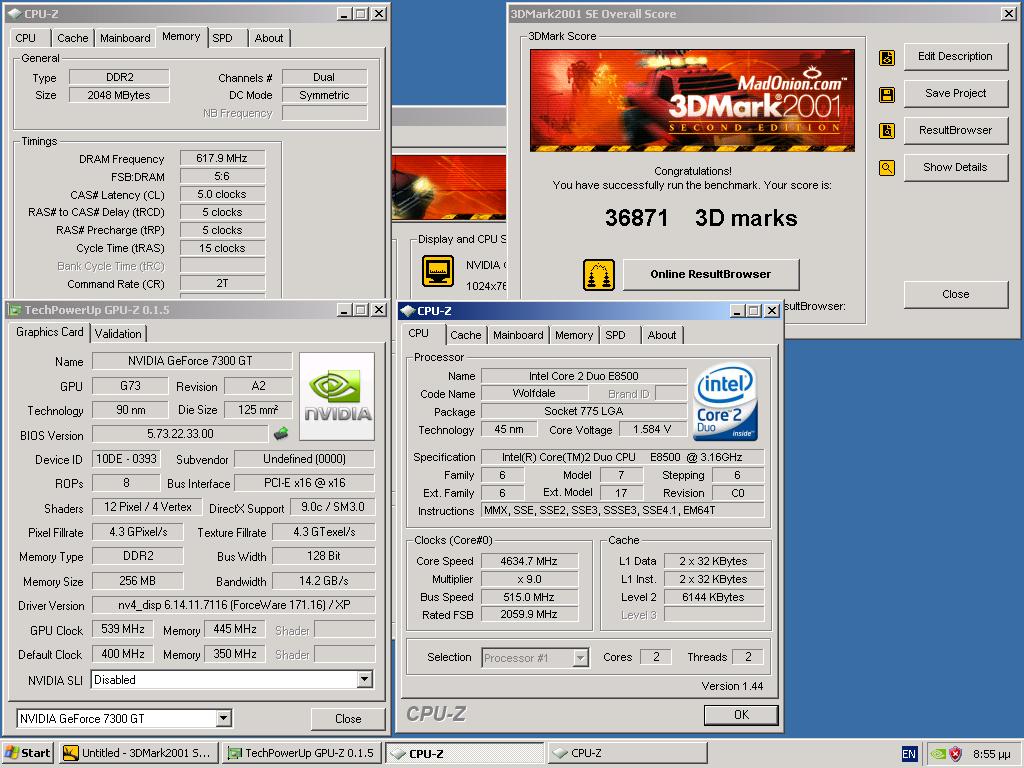Screen dimensions: 1024x768
Task: Open Memory tab in front CPU-Z window
Action: [574, 335]
